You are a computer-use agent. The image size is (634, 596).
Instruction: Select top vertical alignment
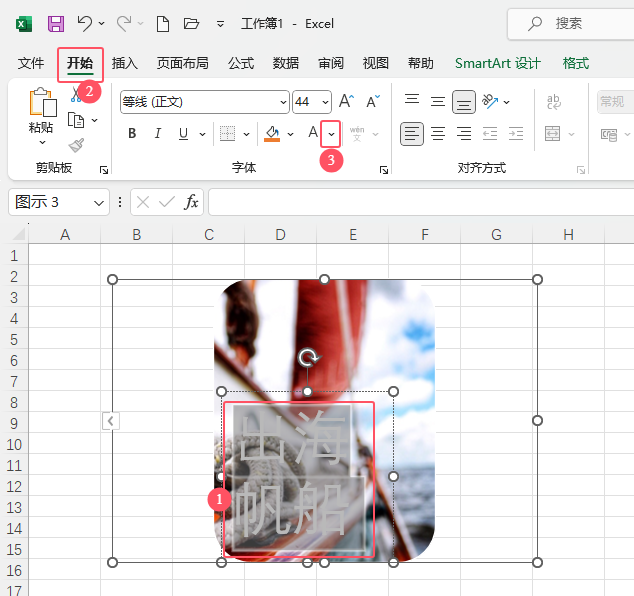(x=412, y=99)
